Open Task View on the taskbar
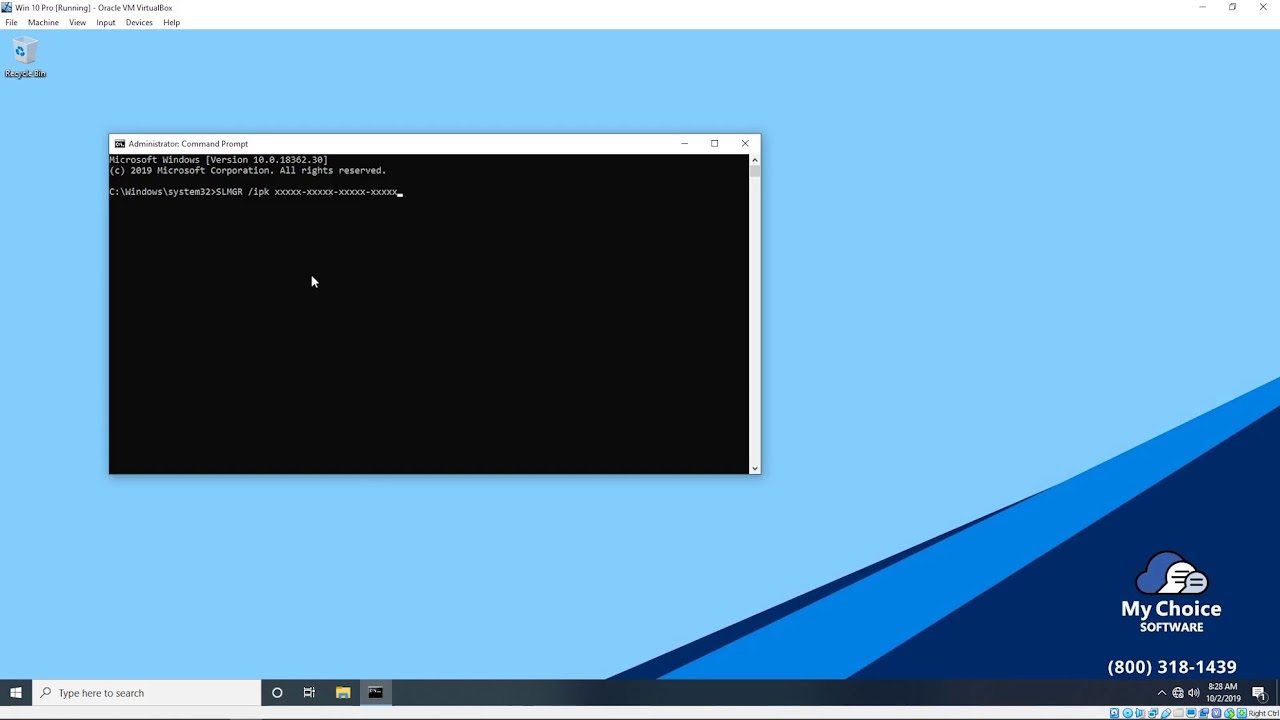 point(309,692)
